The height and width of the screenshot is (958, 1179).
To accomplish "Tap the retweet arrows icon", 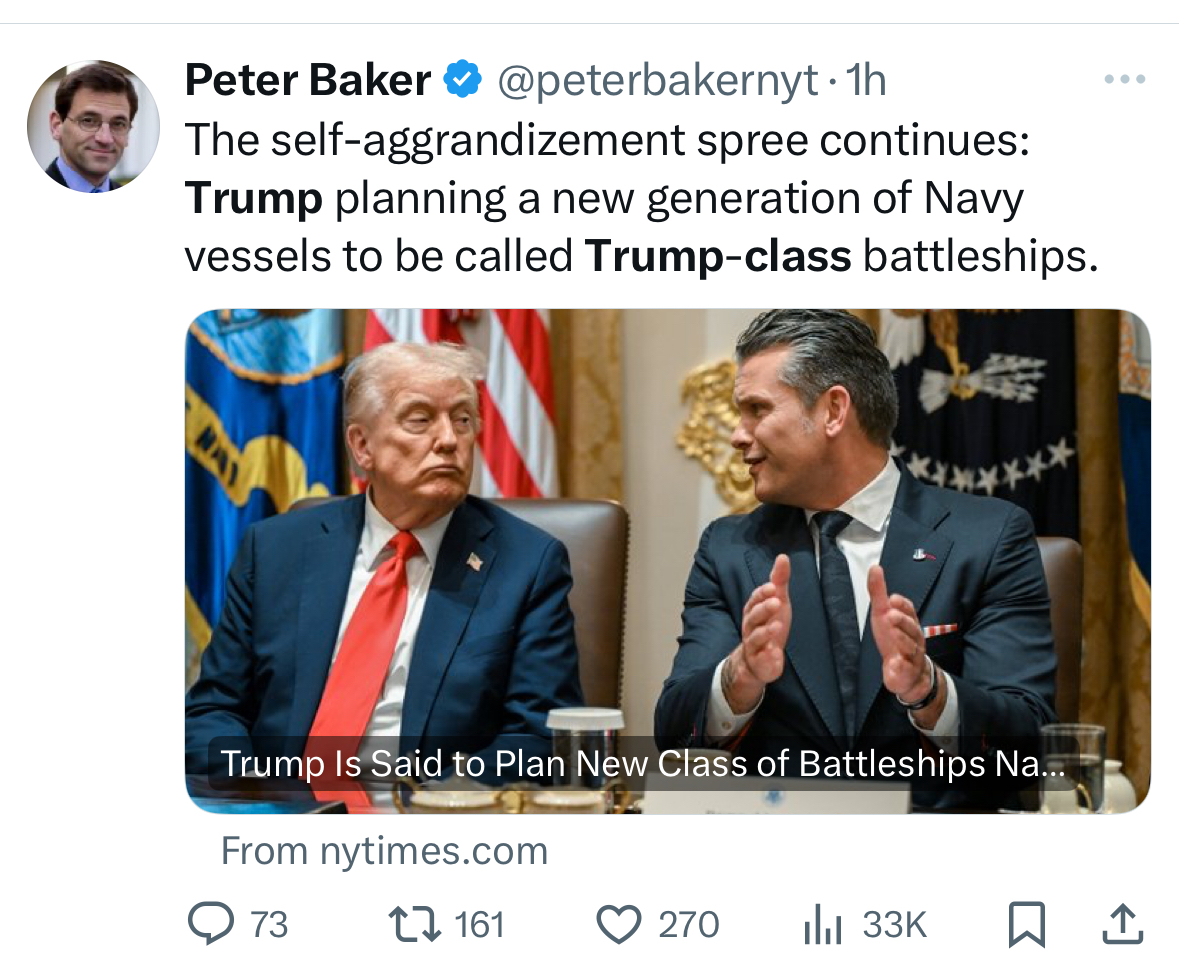I will pyautogui.click(x=414, y=924).
